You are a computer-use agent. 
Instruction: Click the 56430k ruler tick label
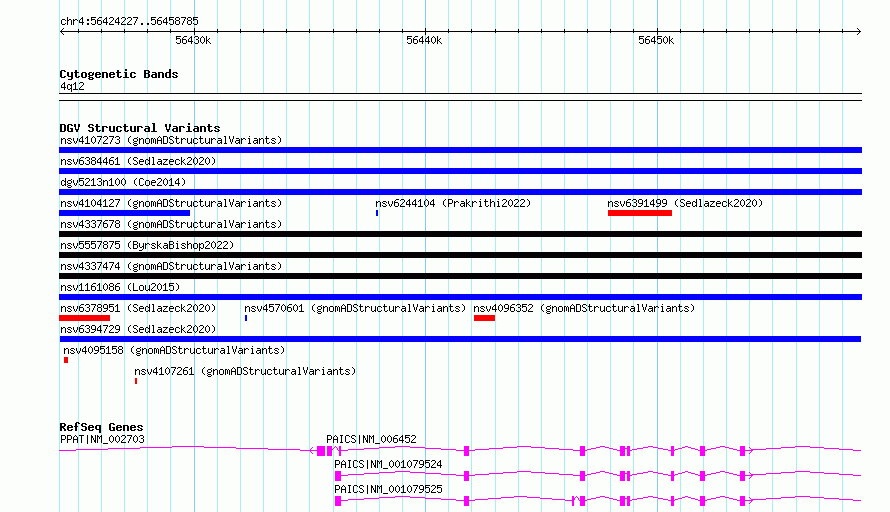193,40
